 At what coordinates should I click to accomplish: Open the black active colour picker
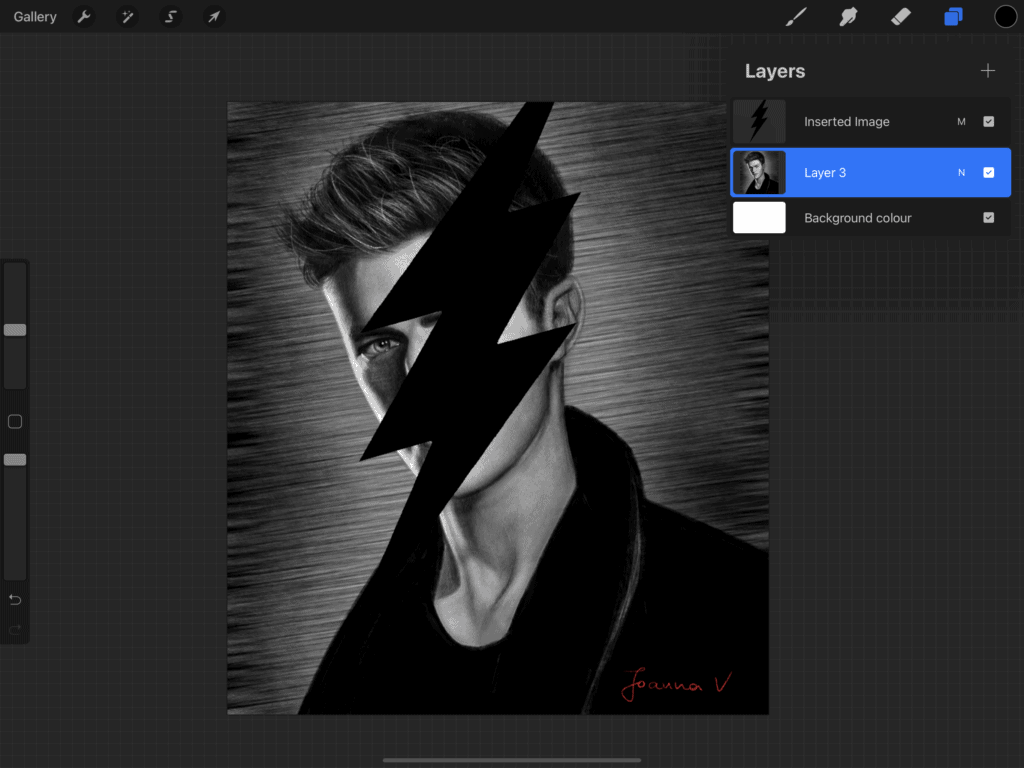(x=1005, y=17)
